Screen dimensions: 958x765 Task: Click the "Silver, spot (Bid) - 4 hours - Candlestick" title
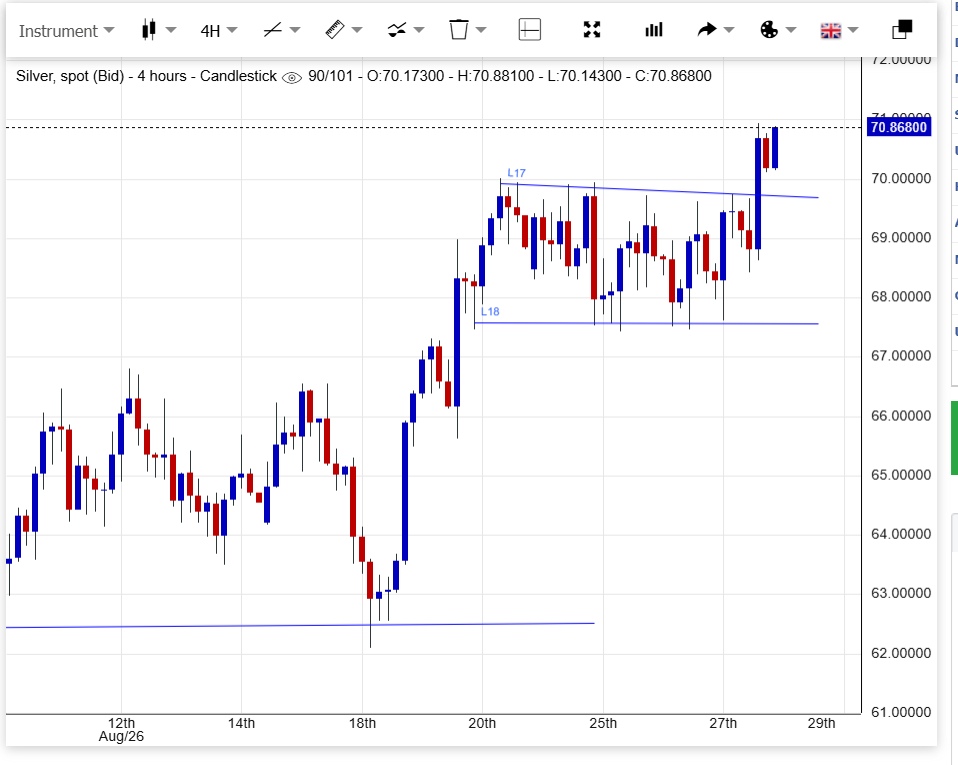coord(147,76)
